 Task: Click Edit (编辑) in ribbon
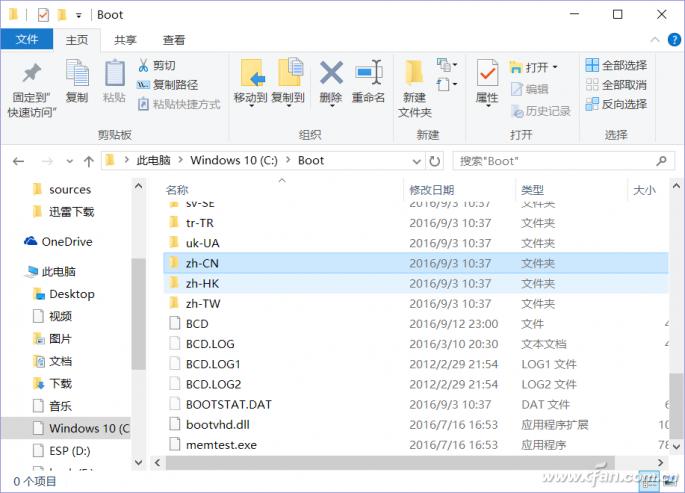coord(529,89)
